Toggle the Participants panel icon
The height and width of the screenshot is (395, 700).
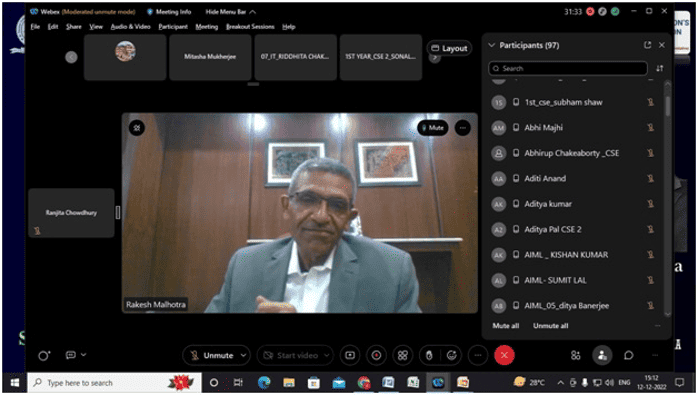click(602, 356)
